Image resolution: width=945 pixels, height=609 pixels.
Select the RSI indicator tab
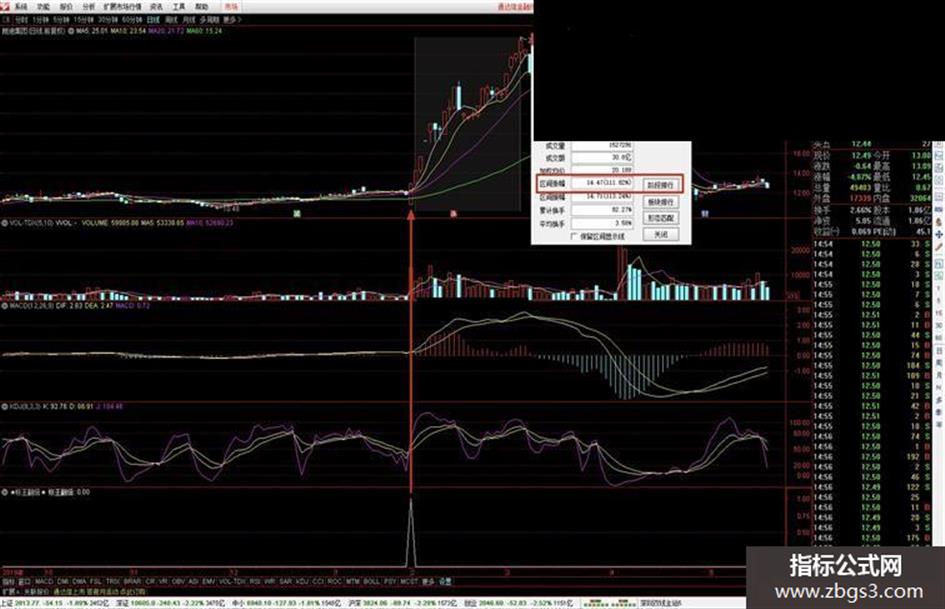click(254, 582)
